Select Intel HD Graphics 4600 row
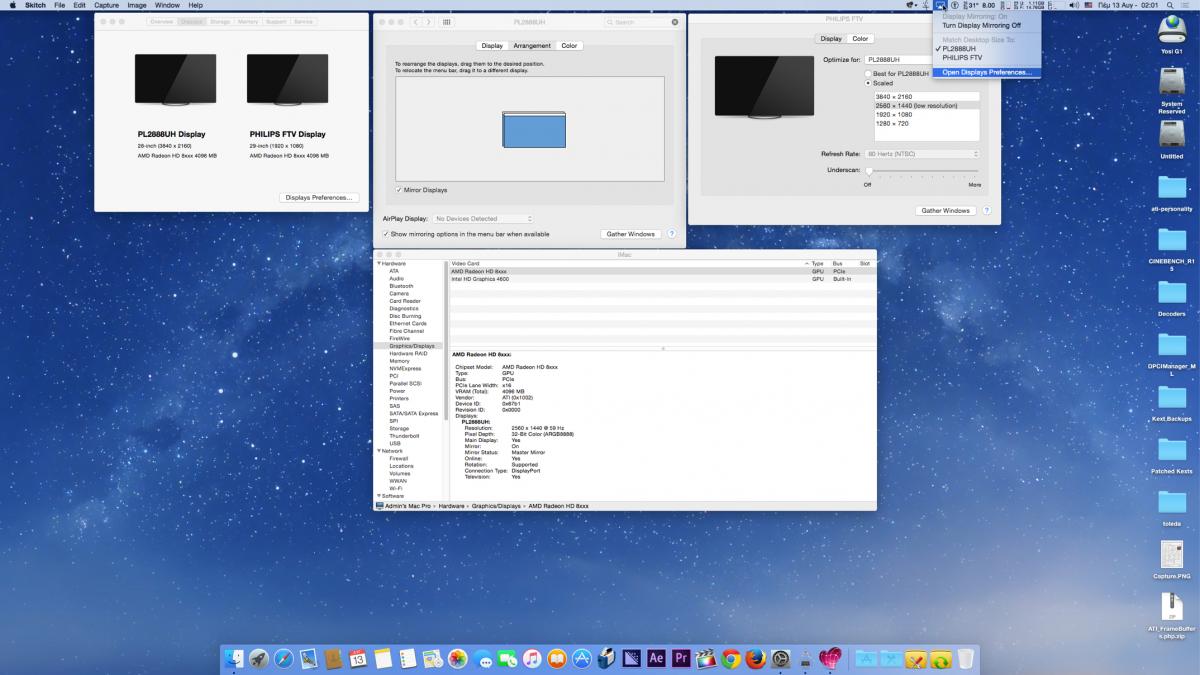 663,279
